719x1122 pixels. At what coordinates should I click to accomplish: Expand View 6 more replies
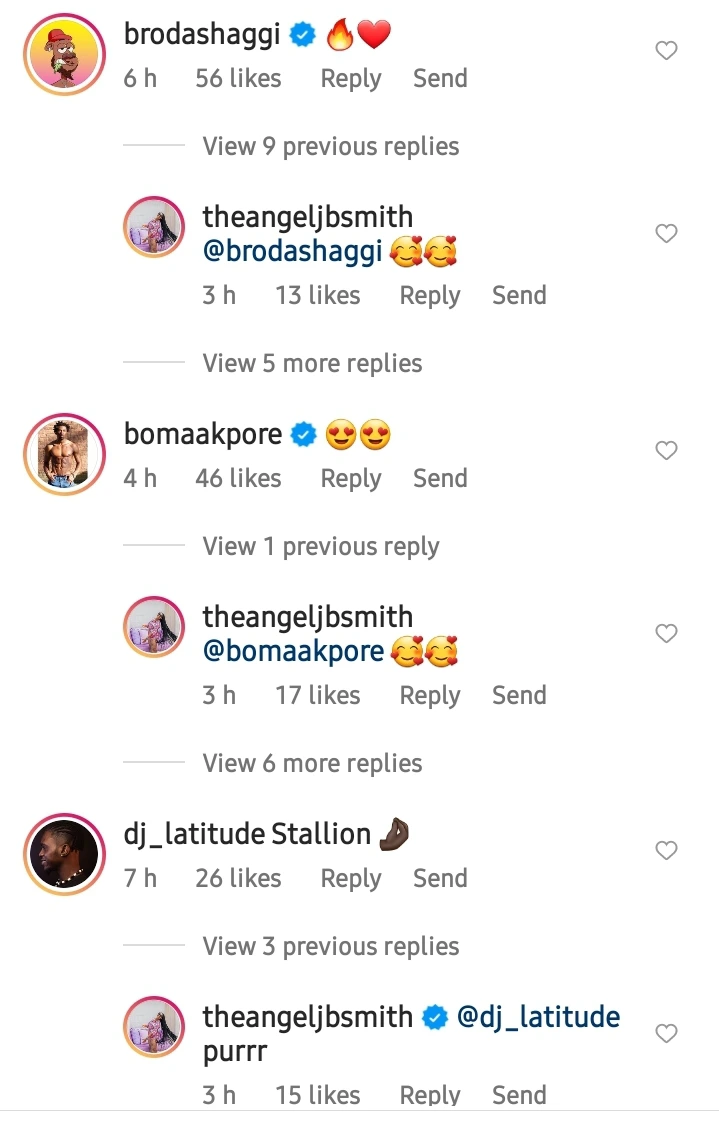[312, 763]
